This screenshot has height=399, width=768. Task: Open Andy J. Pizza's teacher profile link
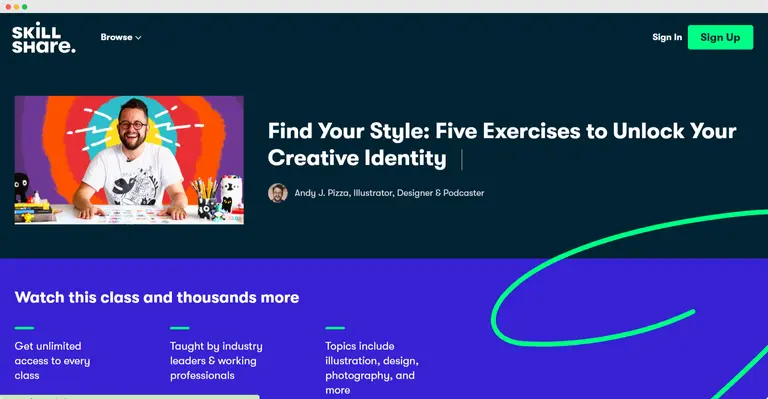pyautogui.click(x=389, y=193)
